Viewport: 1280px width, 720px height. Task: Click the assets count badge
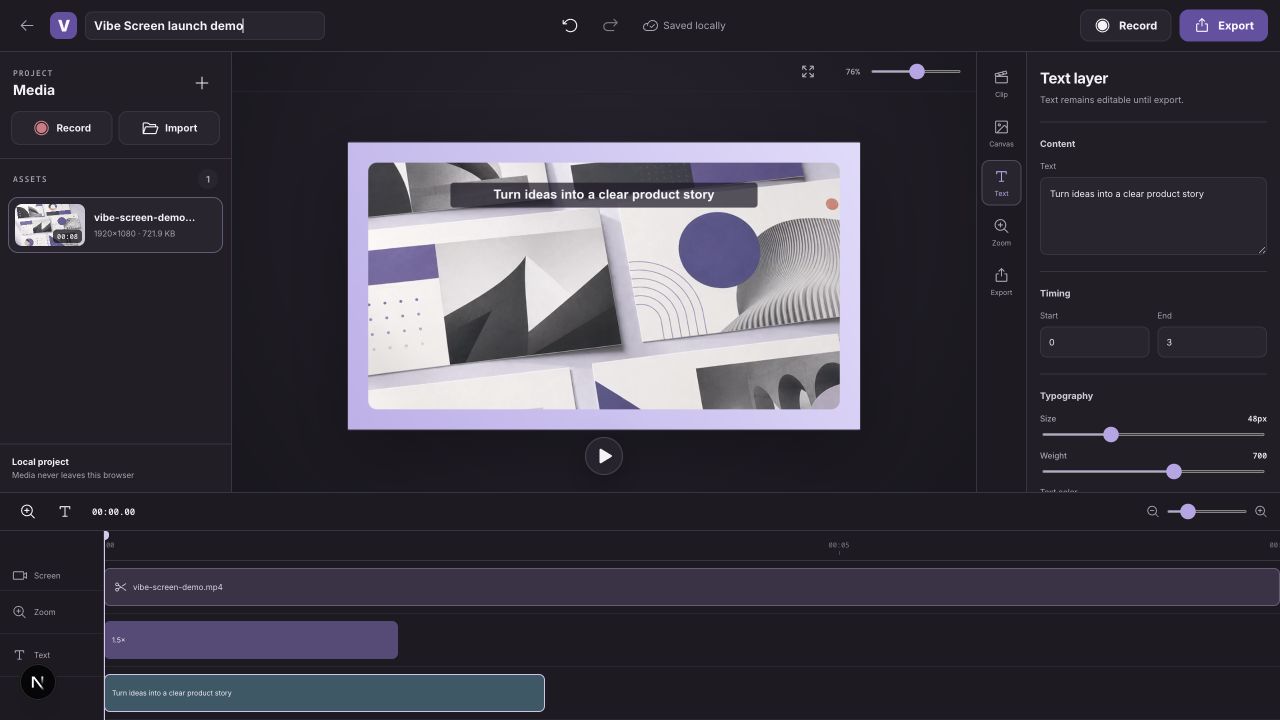click(x=208, y=180)
